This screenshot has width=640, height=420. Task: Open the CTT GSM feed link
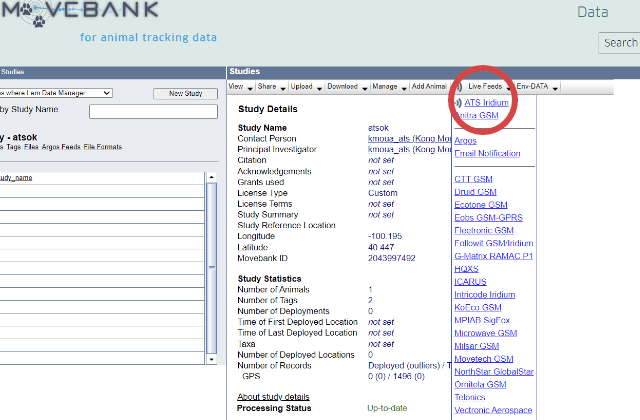pyautogui.click(x=473, y=179)
